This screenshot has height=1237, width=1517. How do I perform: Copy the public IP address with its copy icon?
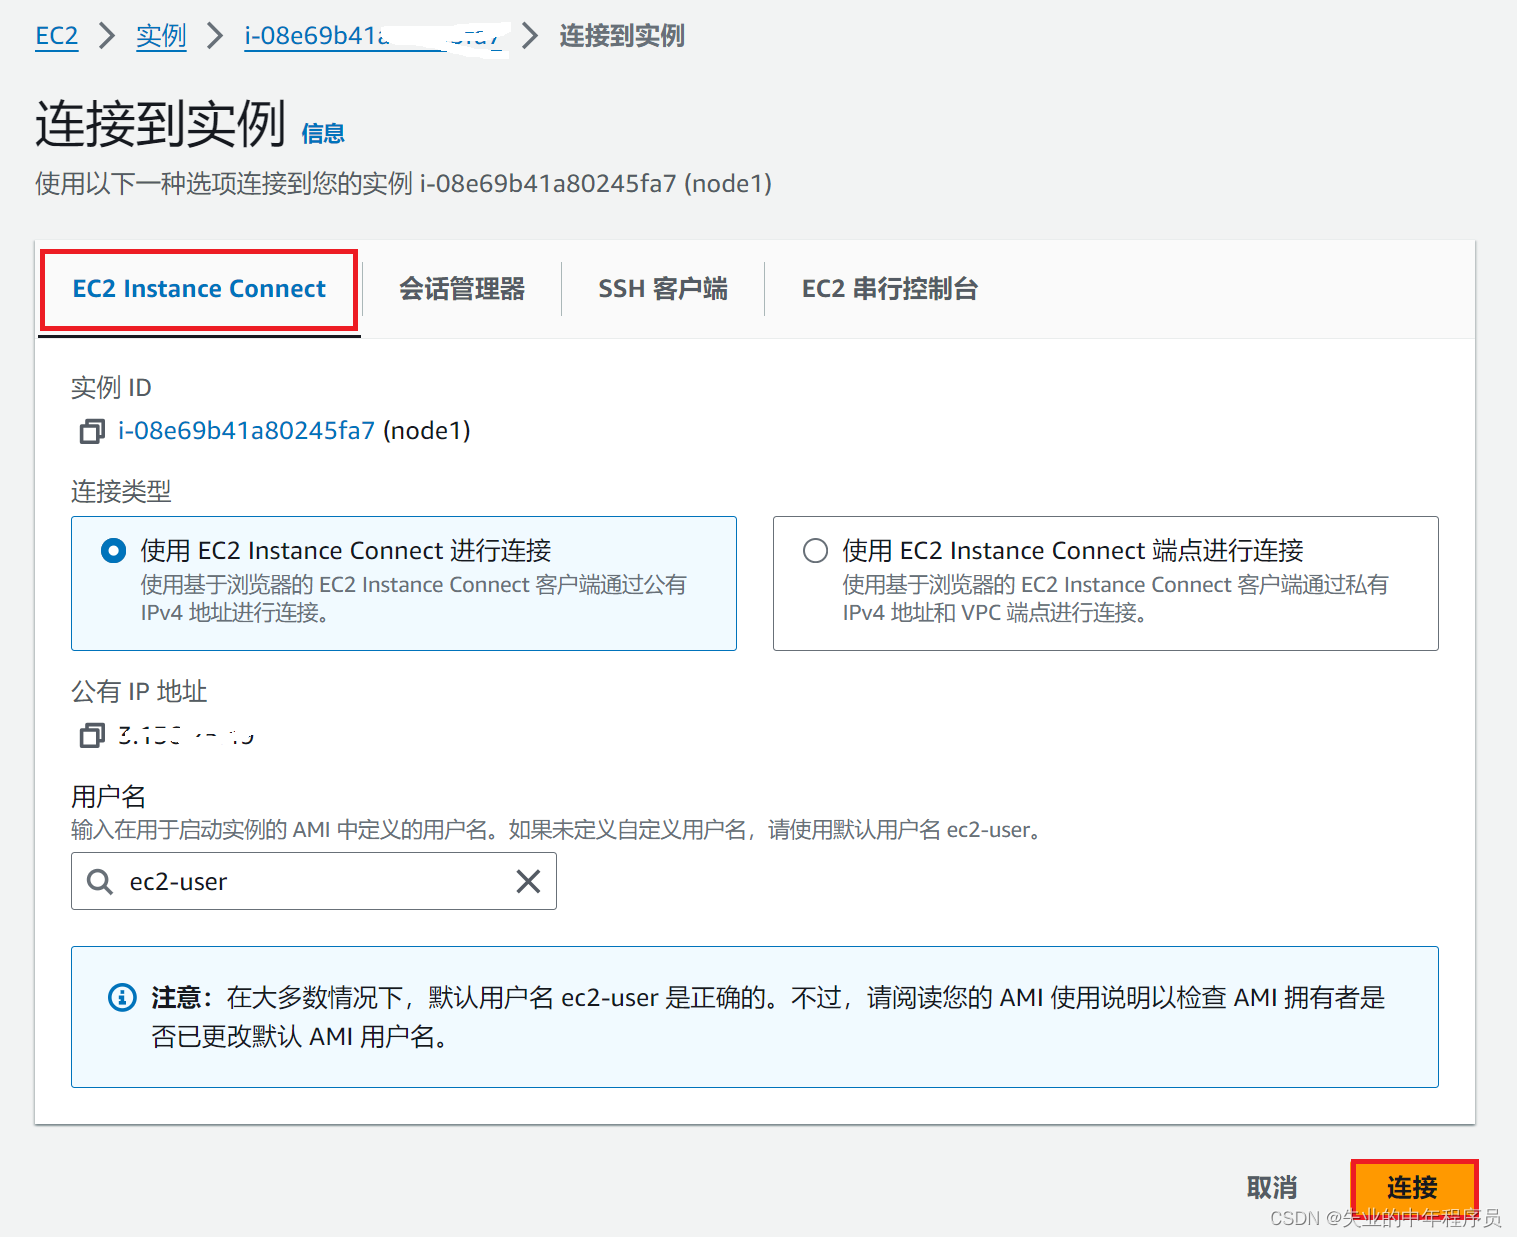[91, 736]
